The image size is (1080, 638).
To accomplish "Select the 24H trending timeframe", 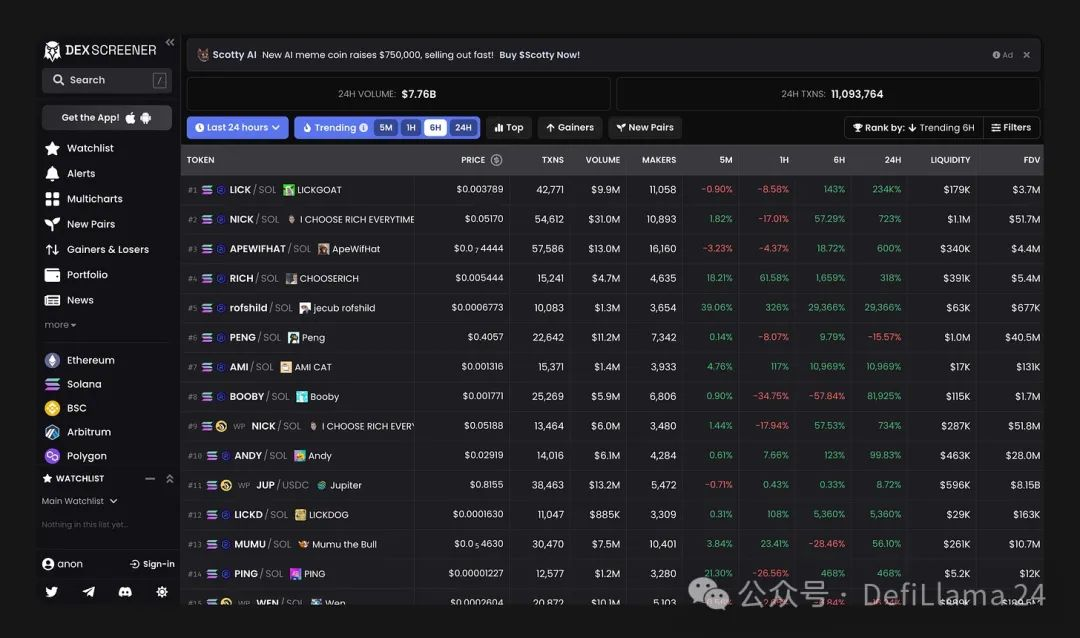I will (463, 128).
